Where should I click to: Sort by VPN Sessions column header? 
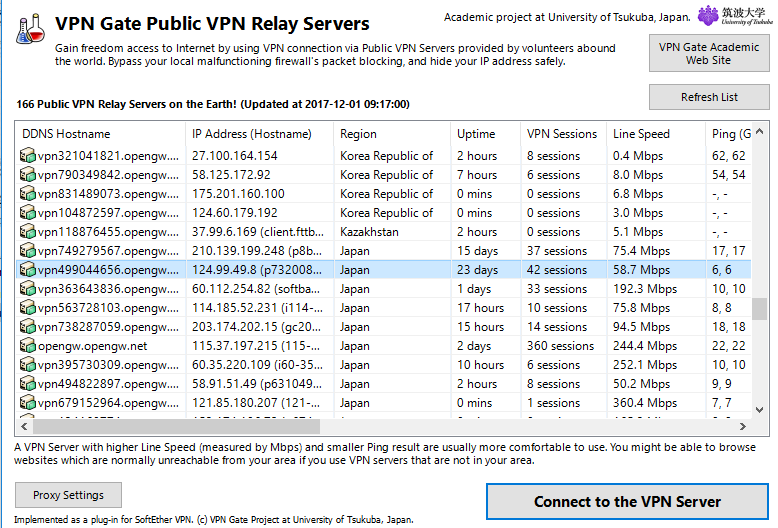click(x=564, y=134)
